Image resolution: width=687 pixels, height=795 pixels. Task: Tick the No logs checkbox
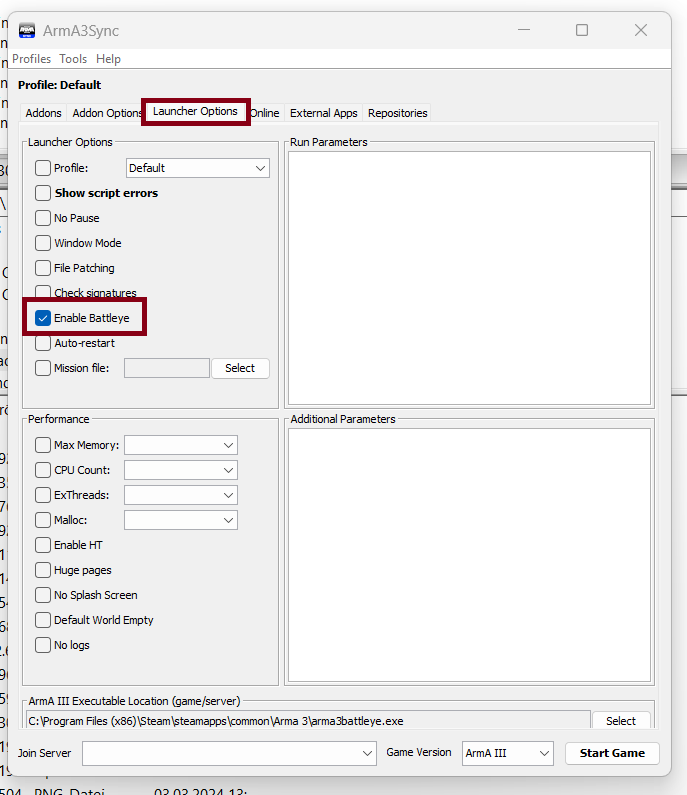pos(43,645)
